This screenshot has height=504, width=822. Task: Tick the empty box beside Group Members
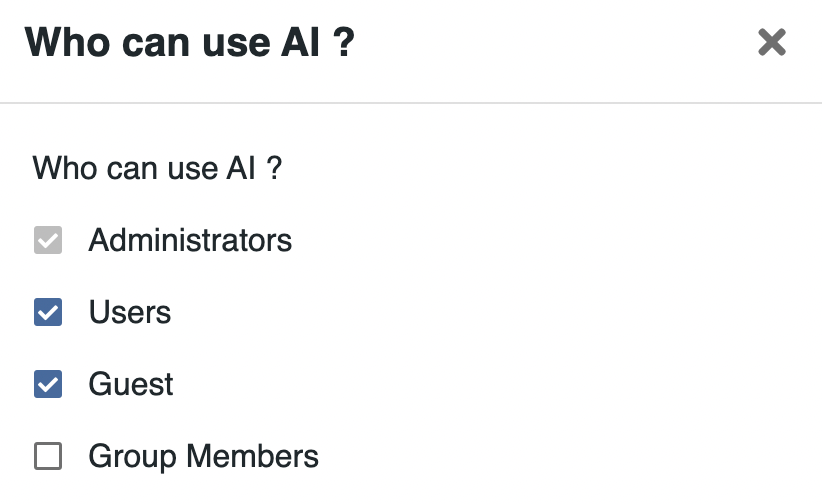pos(48,457)
